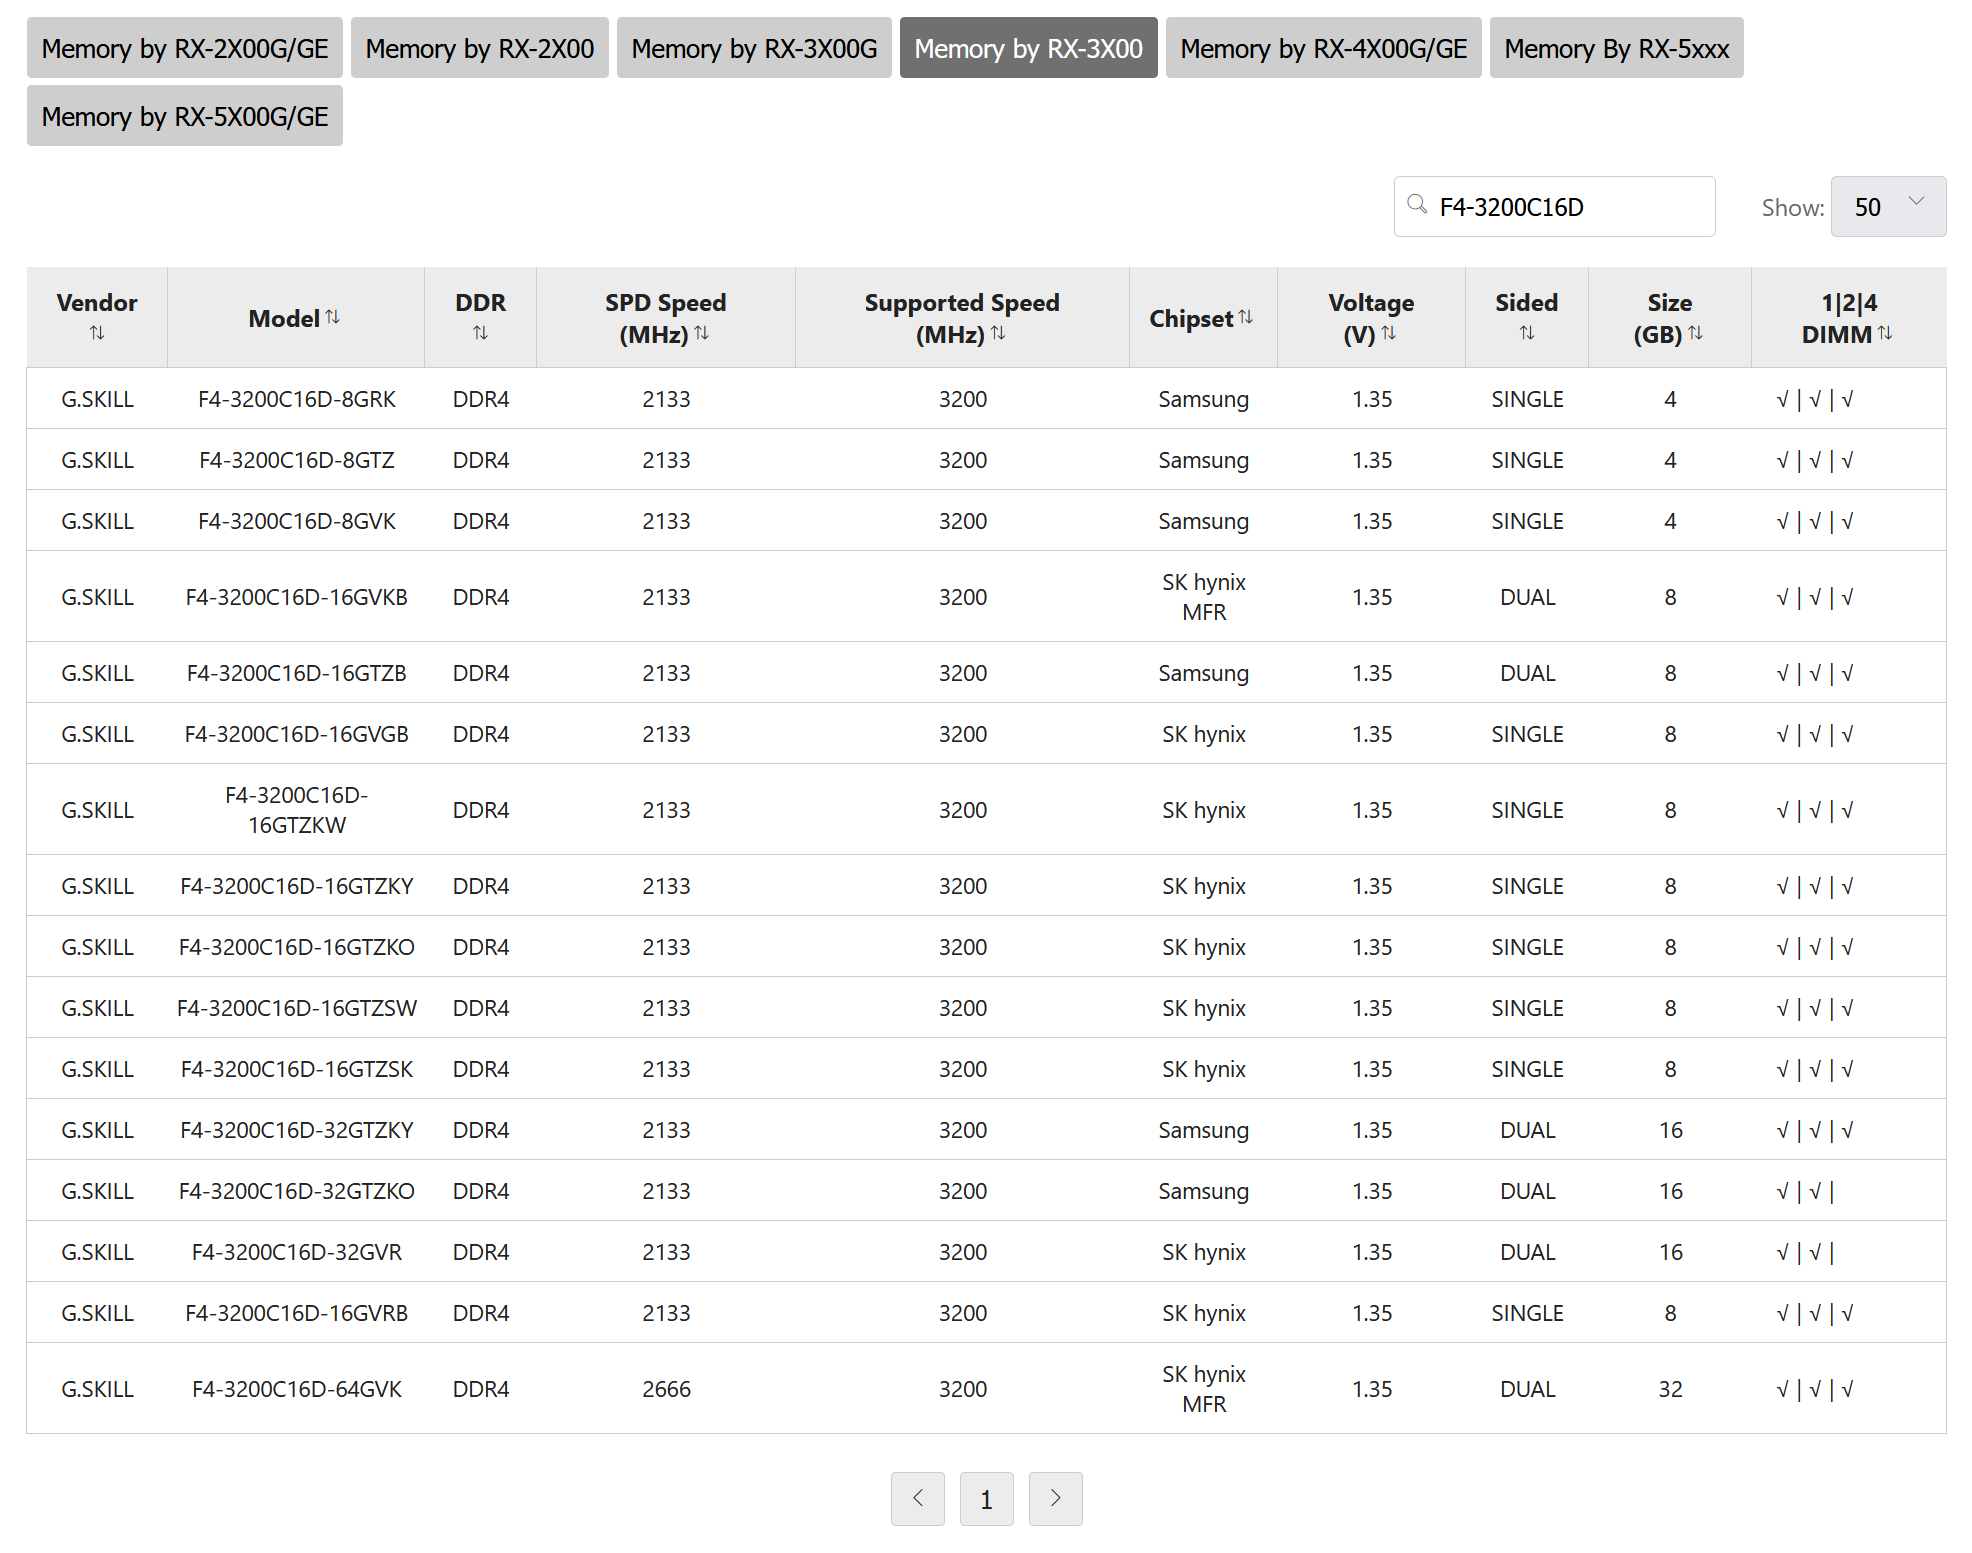Sort table by Vendor arrows icon
The image size is (1972, 1553).
(97, 333)
